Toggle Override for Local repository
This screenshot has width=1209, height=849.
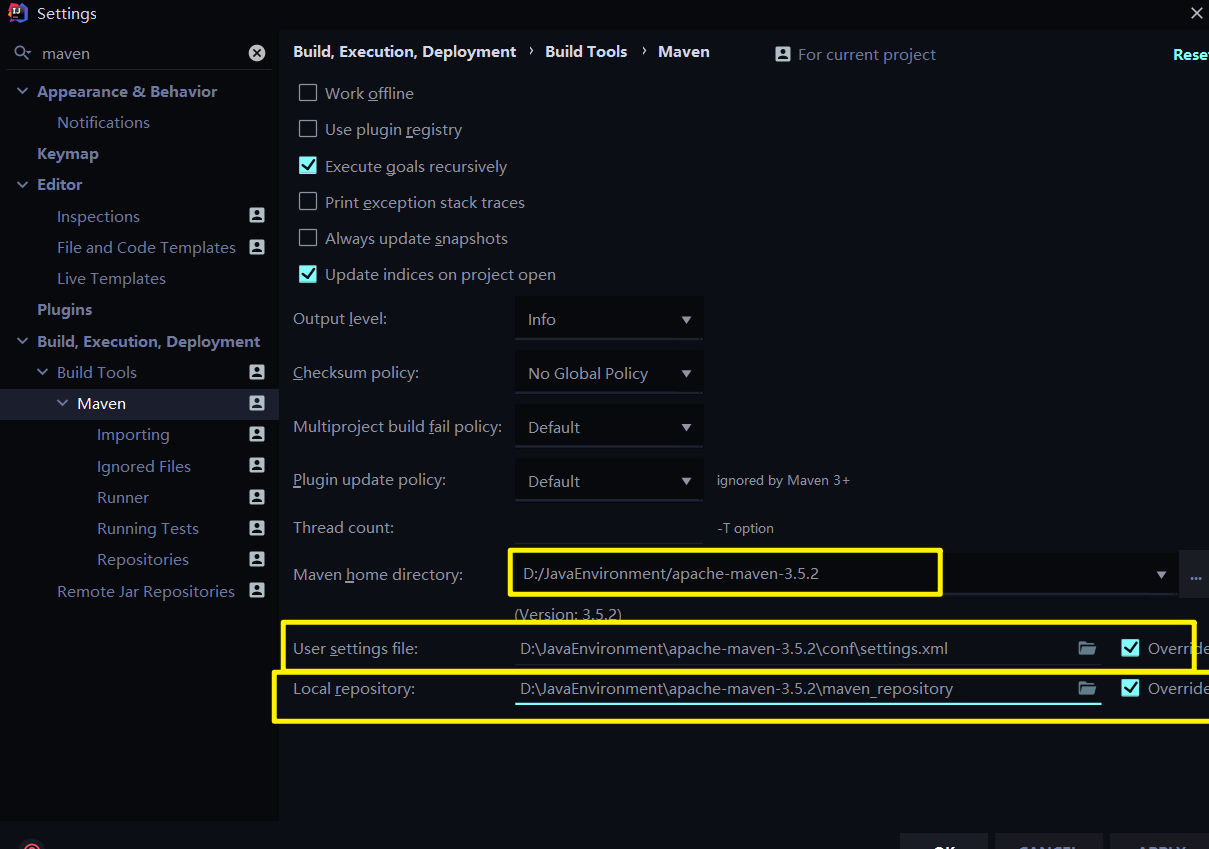click(1130, 688)
